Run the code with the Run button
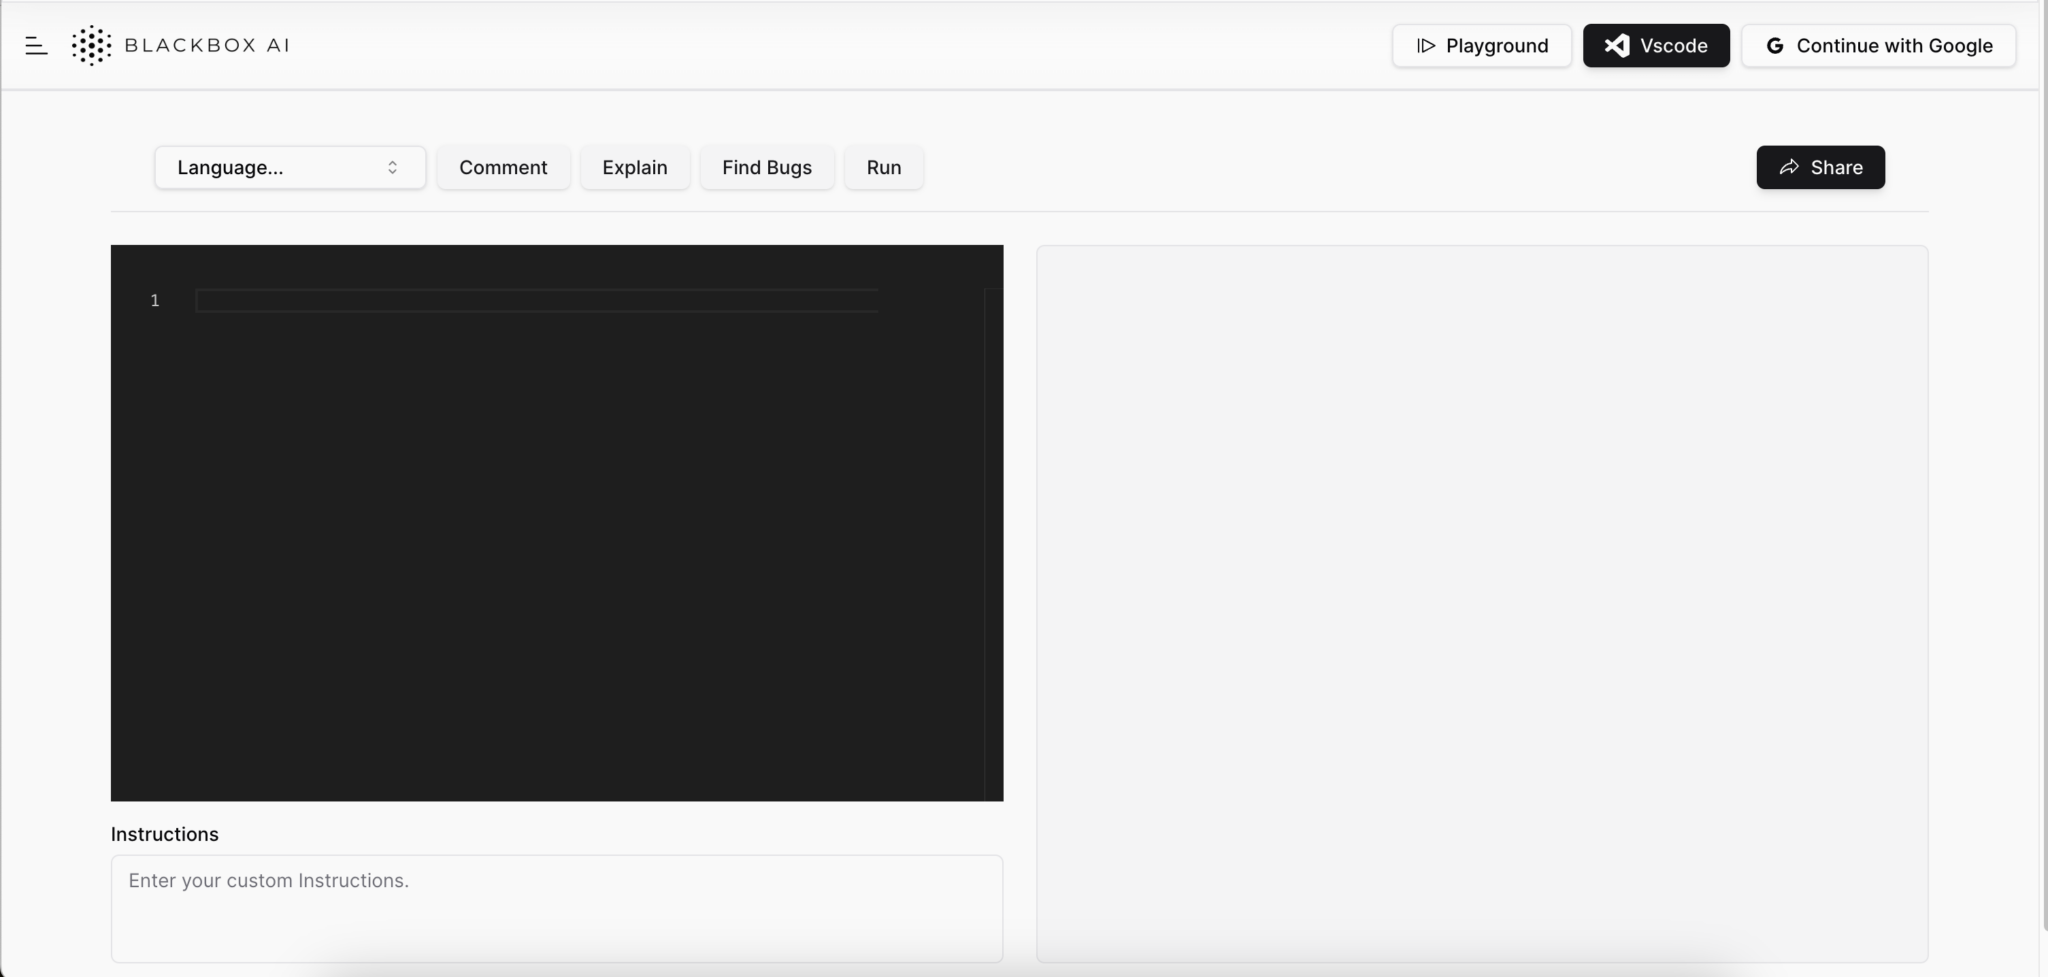Image resolution: width=2048 pixels, height=977 pixels. [883, 167]
